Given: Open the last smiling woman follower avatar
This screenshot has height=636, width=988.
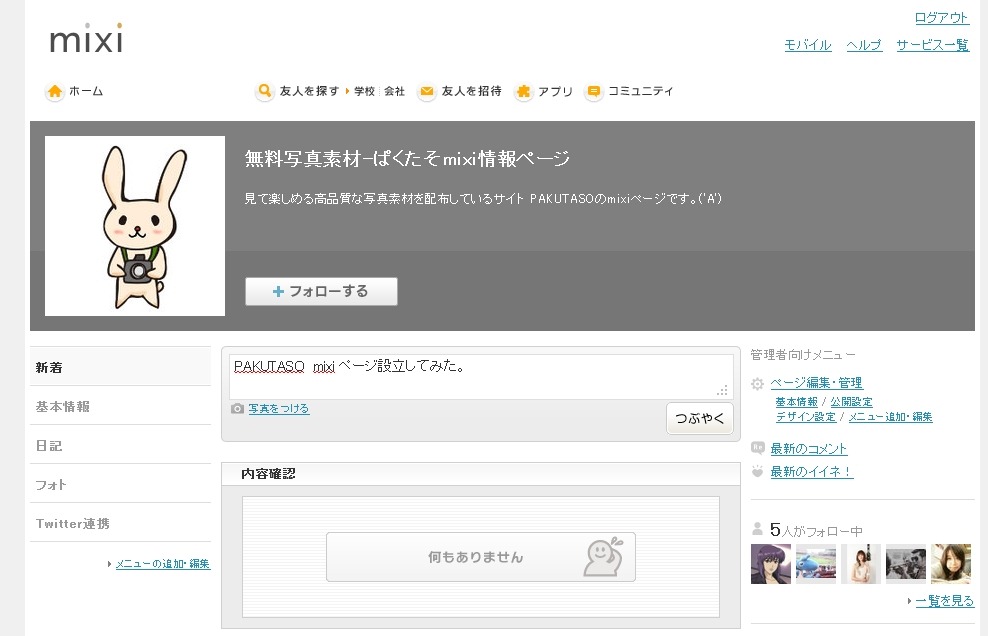Looking at the screenshot, I should (x=951, y=564).
